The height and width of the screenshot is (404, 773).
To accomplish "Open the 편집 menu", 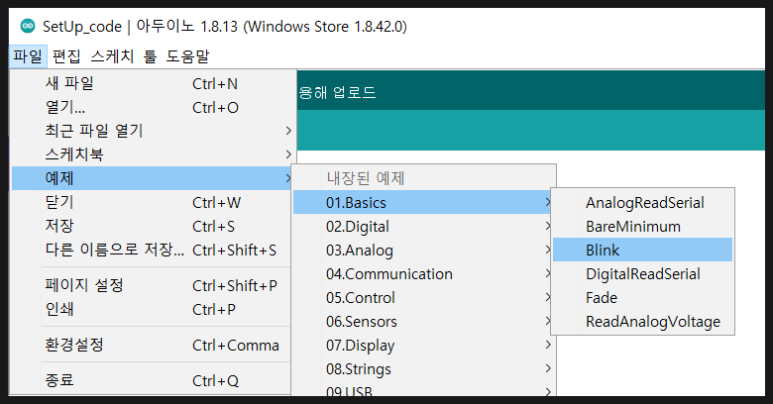I will (x=66, y=56).
